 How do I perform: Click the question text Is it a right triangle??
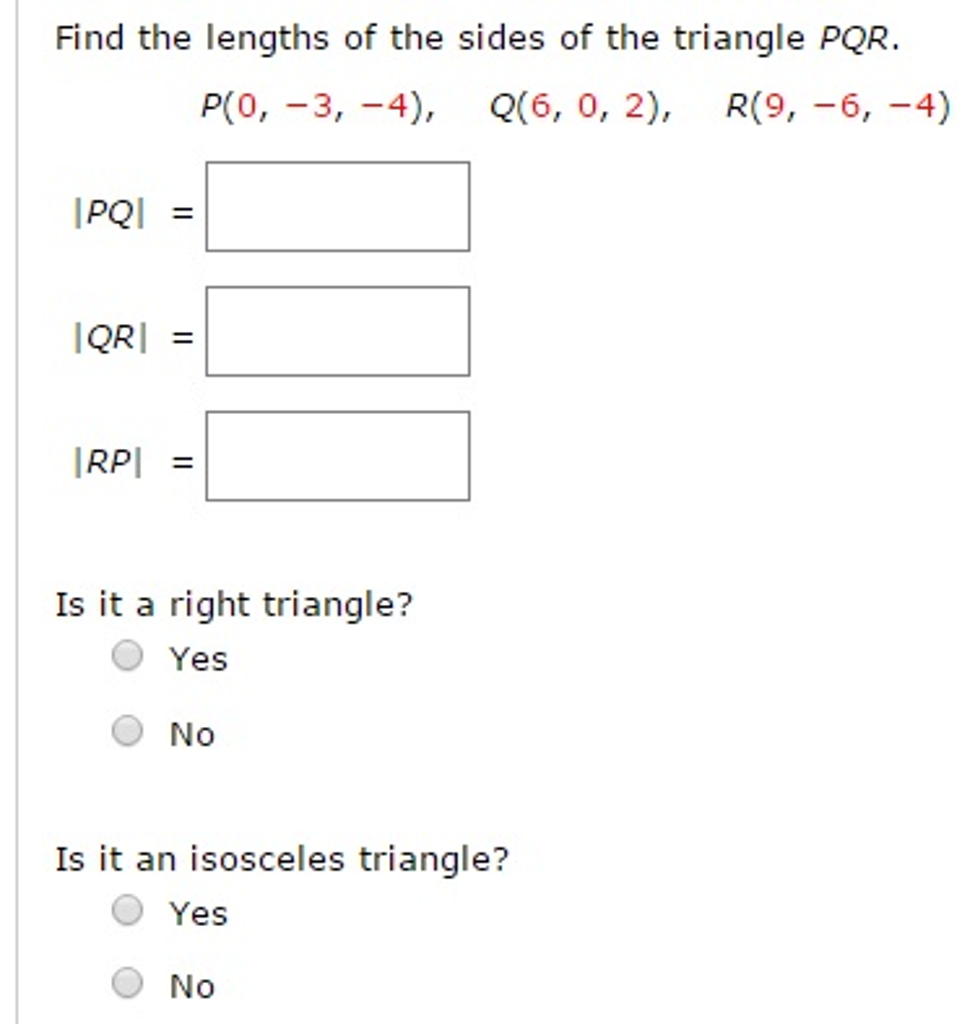(235, 604)
